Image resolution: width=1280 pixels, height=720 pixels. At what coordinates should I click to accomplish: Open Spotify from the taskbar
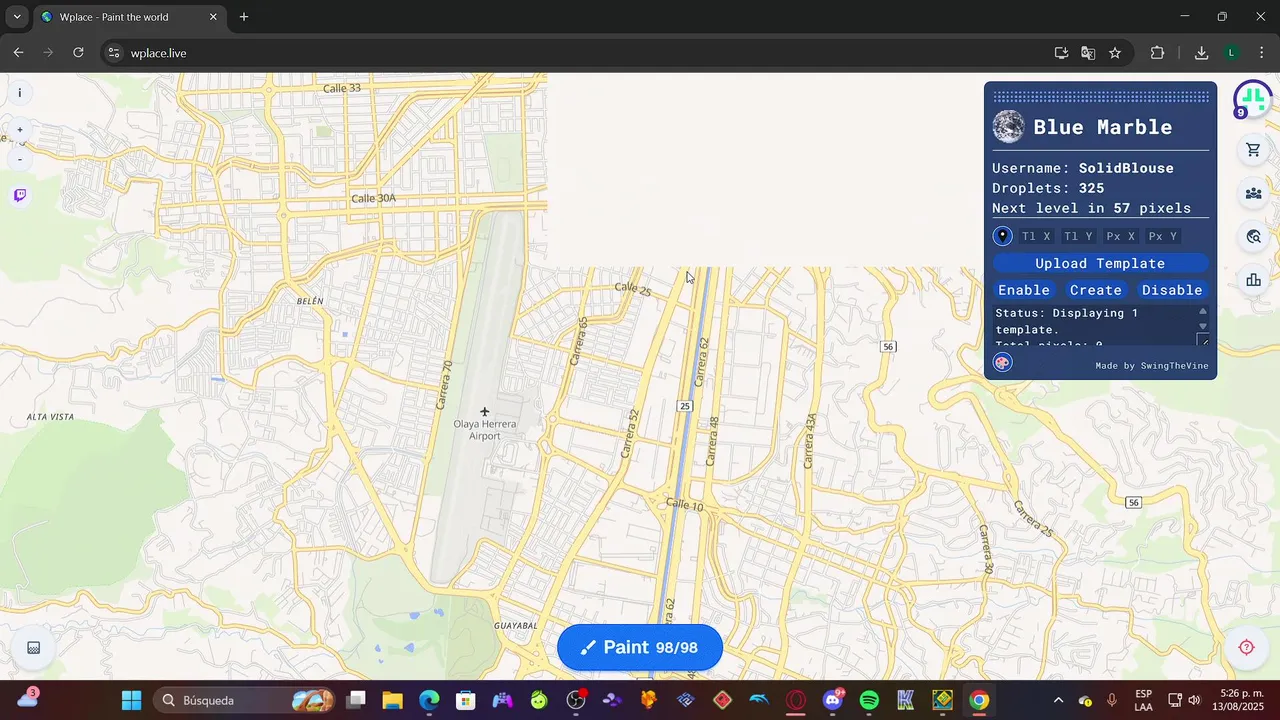[x=869, y=700]
